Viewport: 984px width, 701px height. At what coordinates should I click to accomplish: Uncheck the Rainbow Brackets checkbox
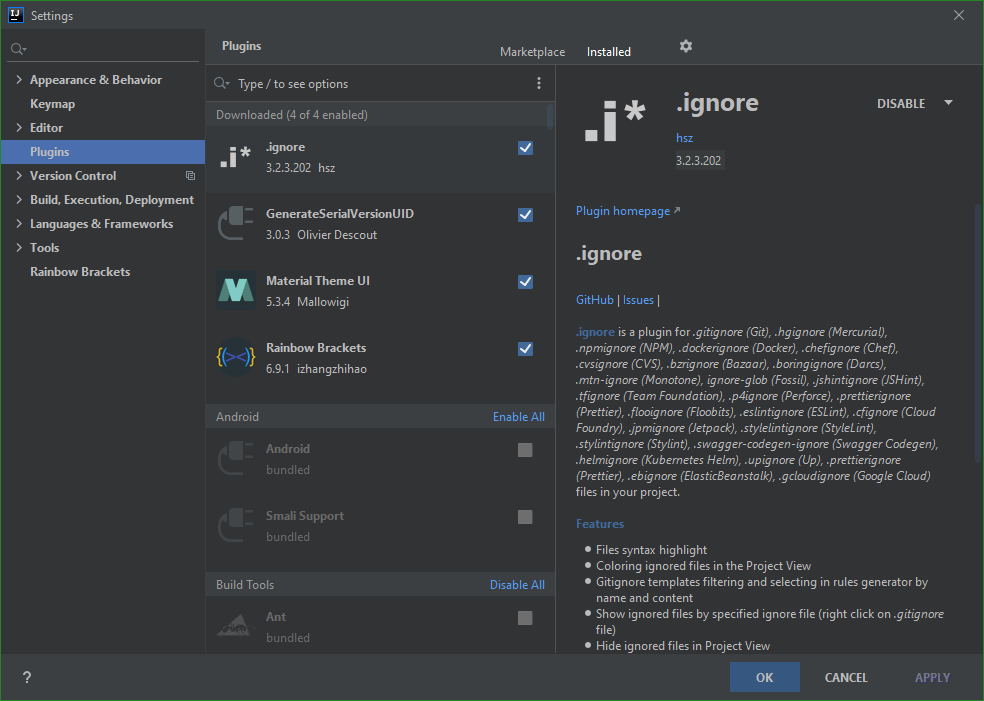click(525, 348)
